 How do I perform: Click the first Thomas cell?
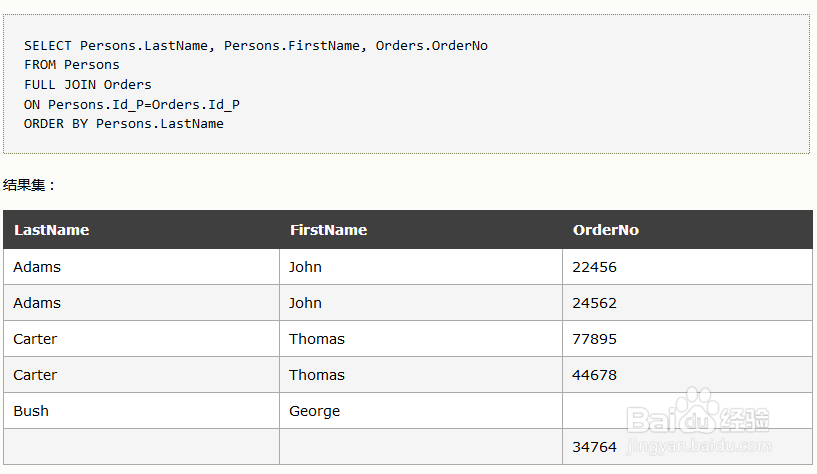[x=421, y=339]
